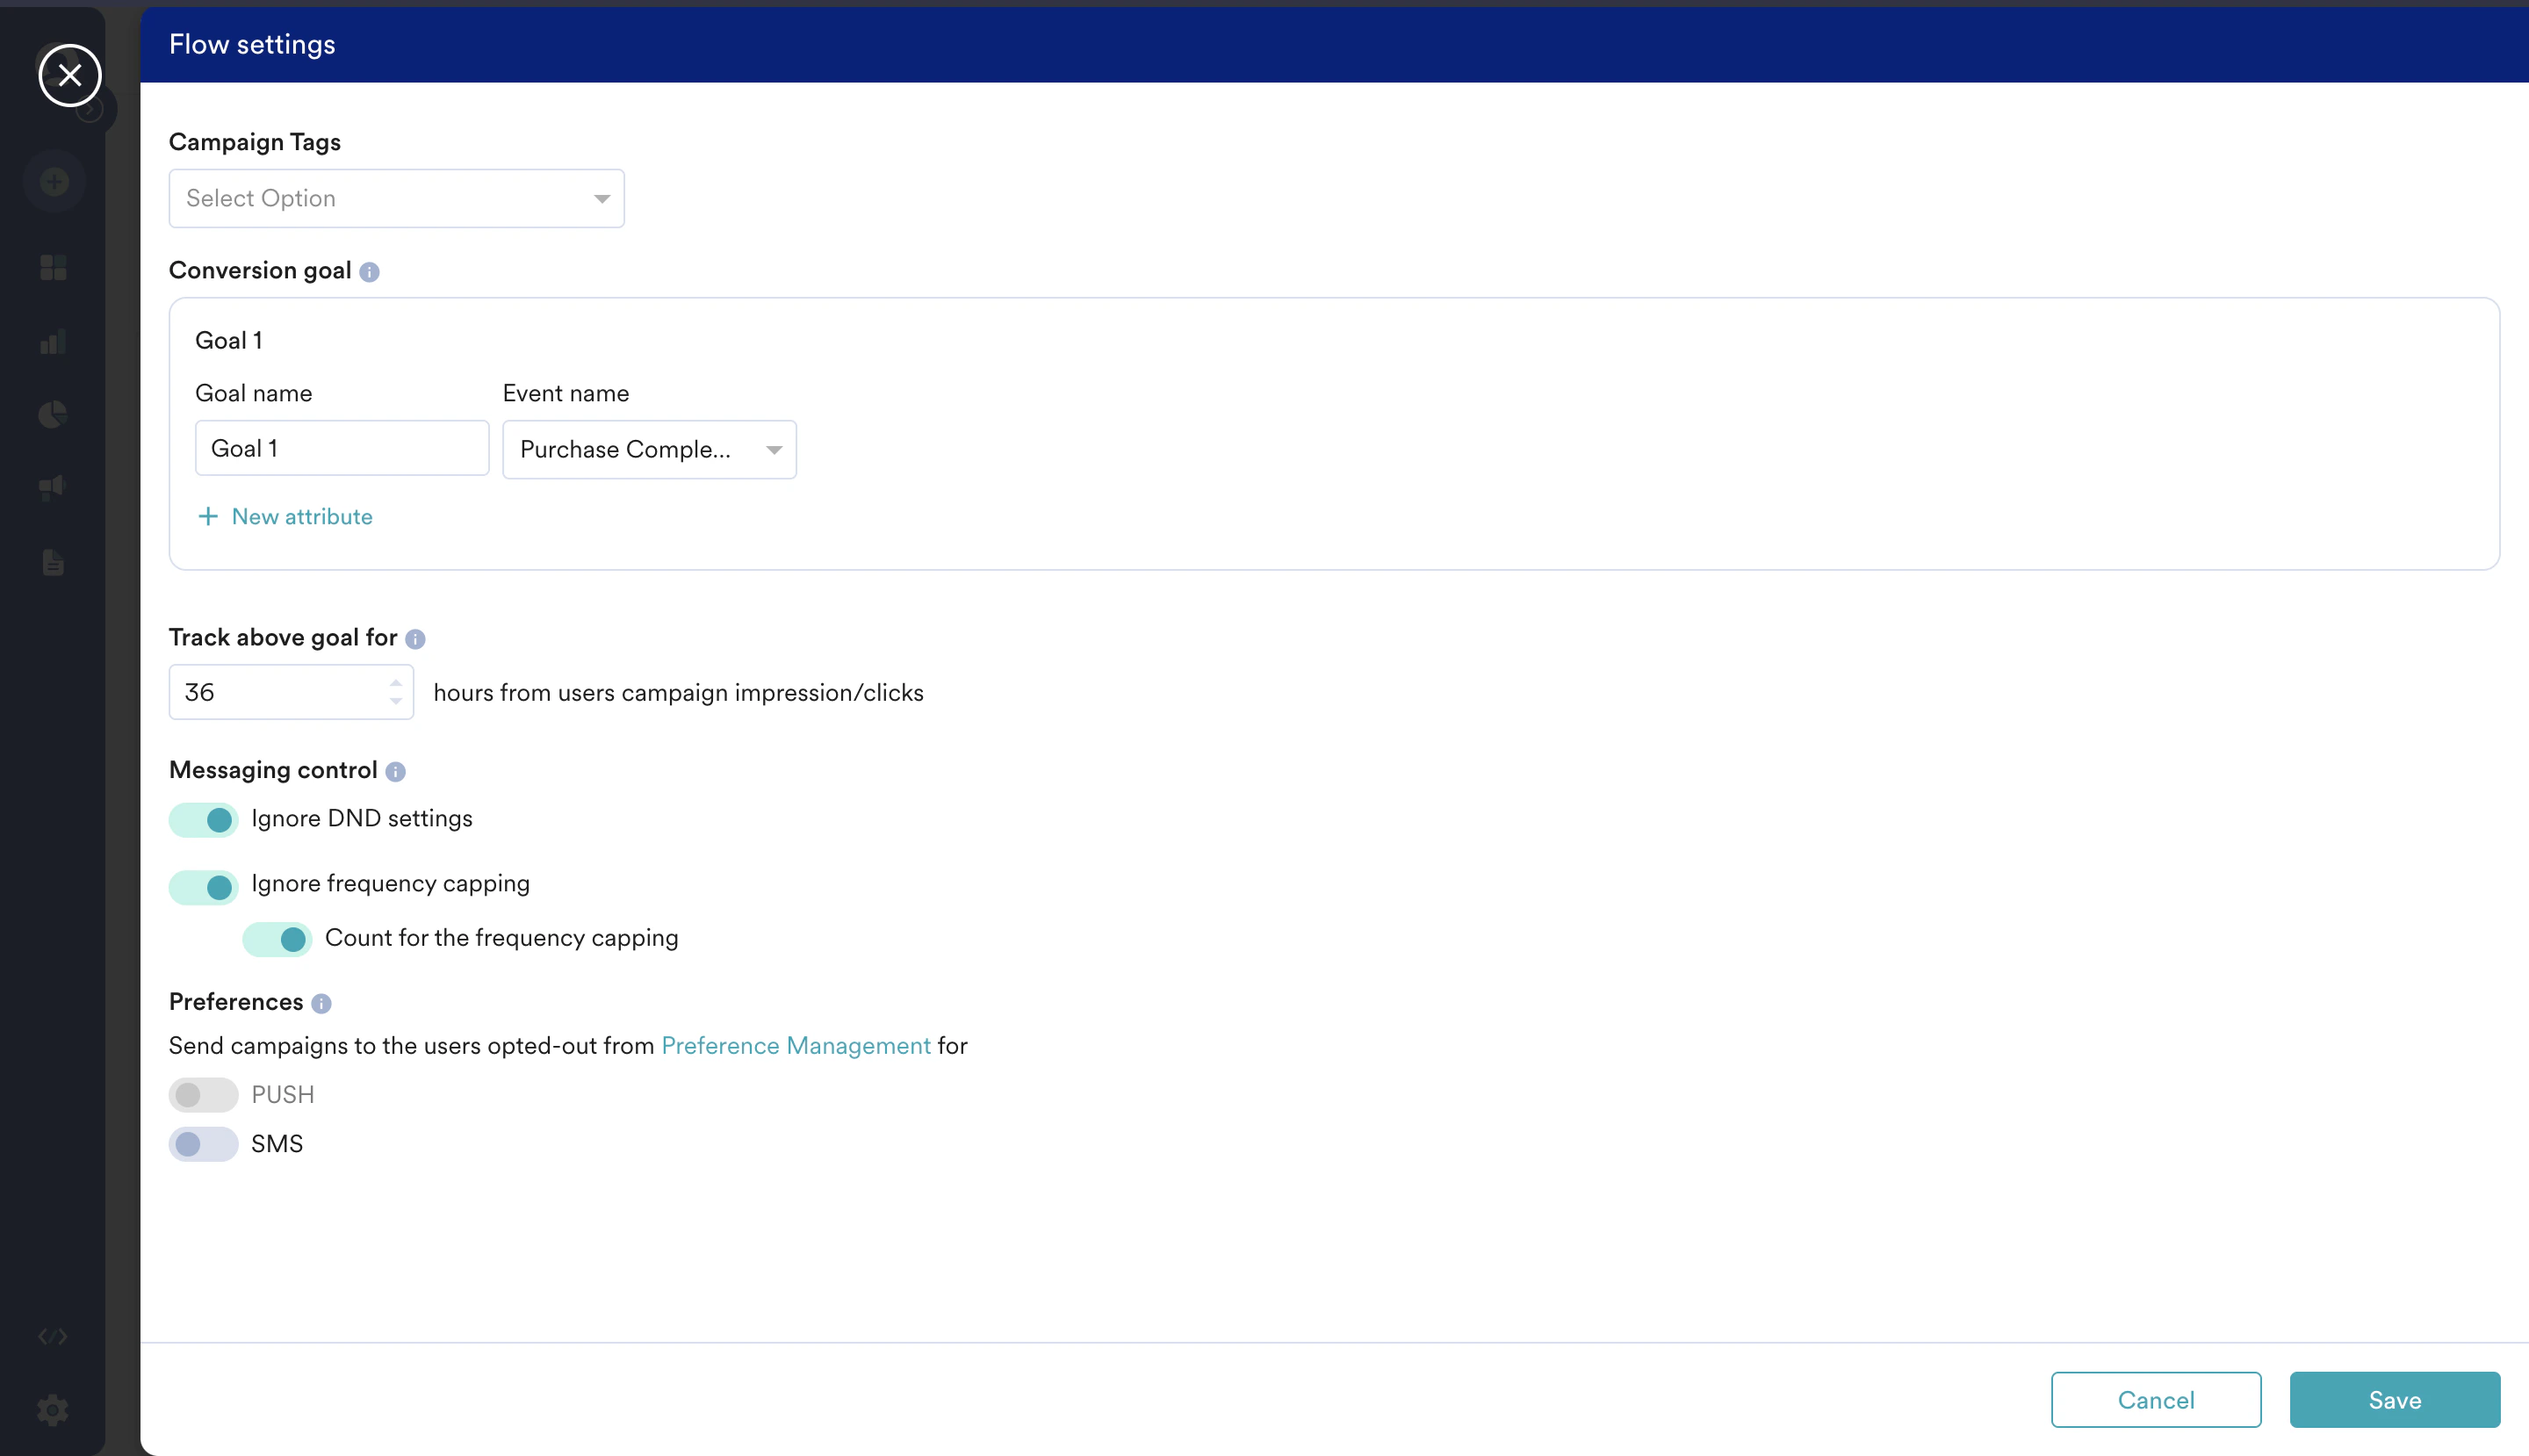
Task: Enable the SMS preferences toggle
Action: (x=203, y=1144)
